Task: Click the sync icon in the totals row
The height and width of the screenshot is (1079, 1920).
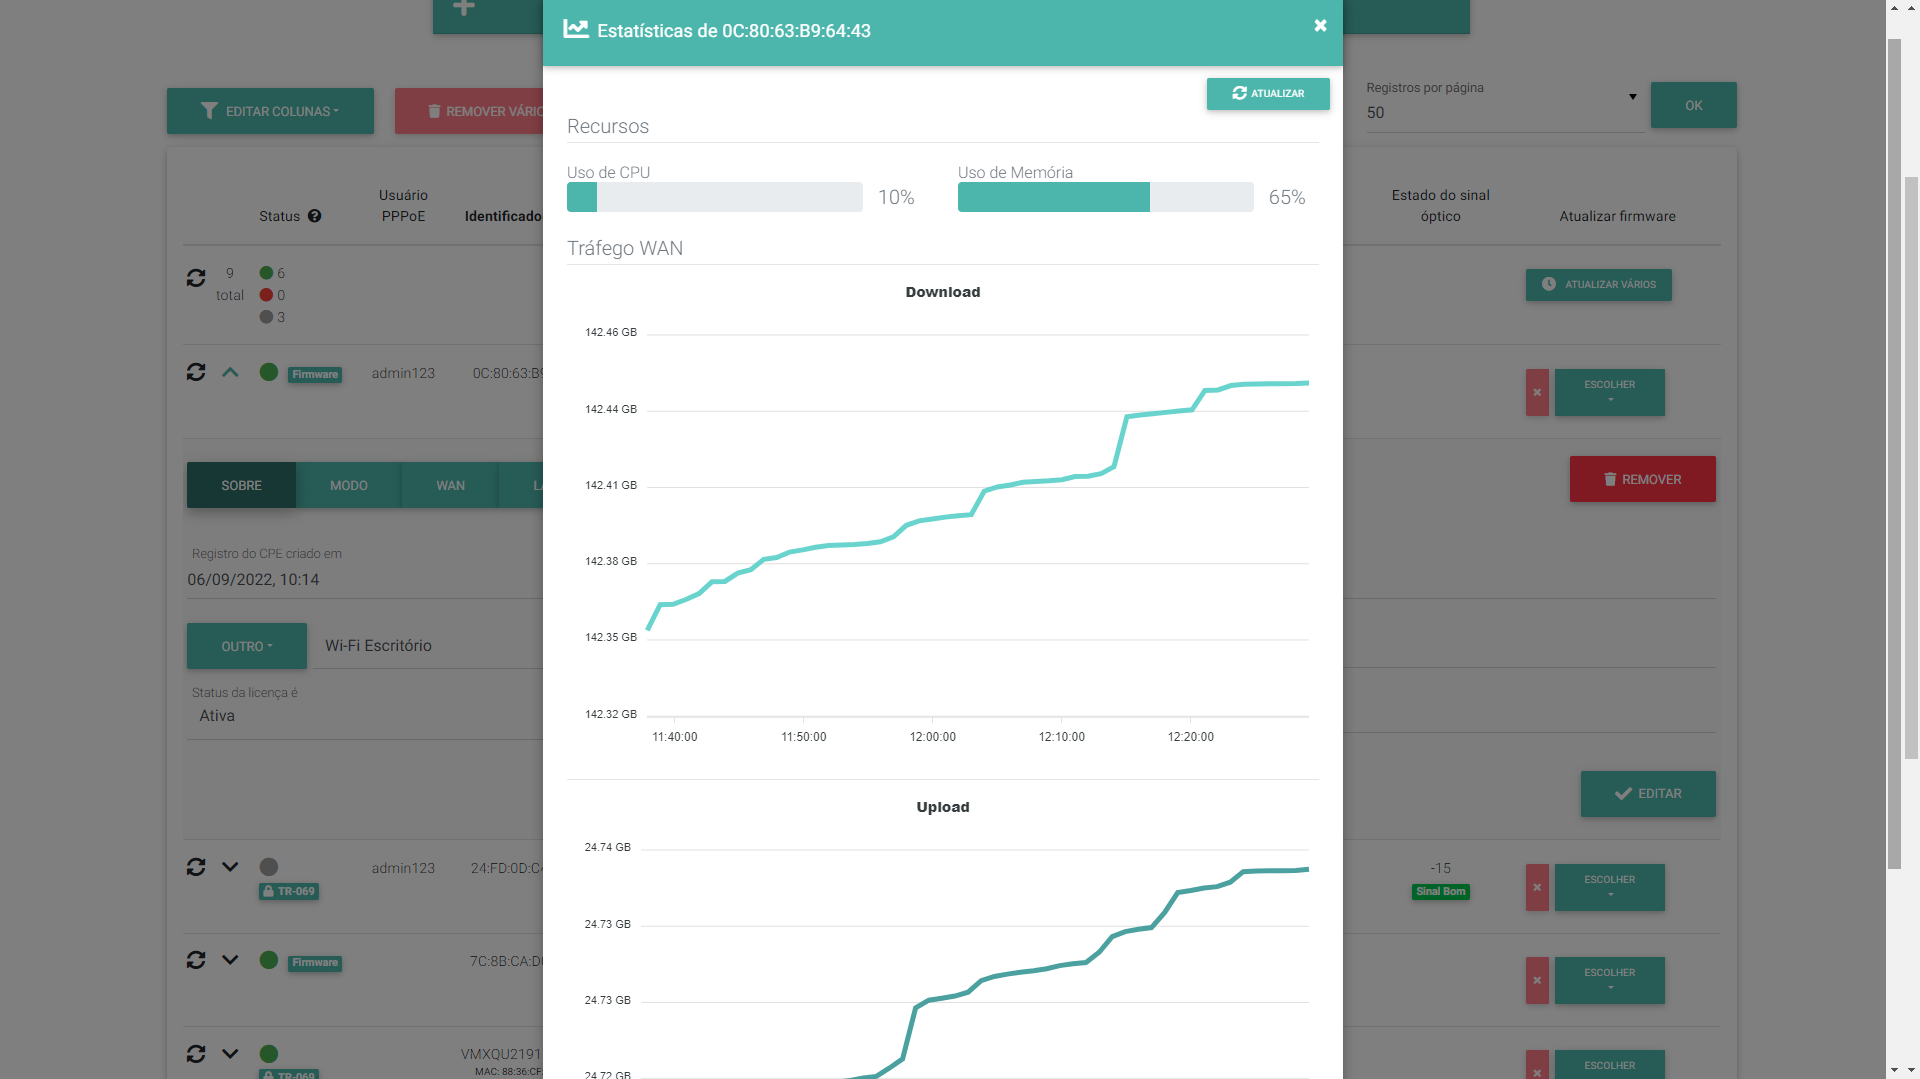Action: pos(196,278)
